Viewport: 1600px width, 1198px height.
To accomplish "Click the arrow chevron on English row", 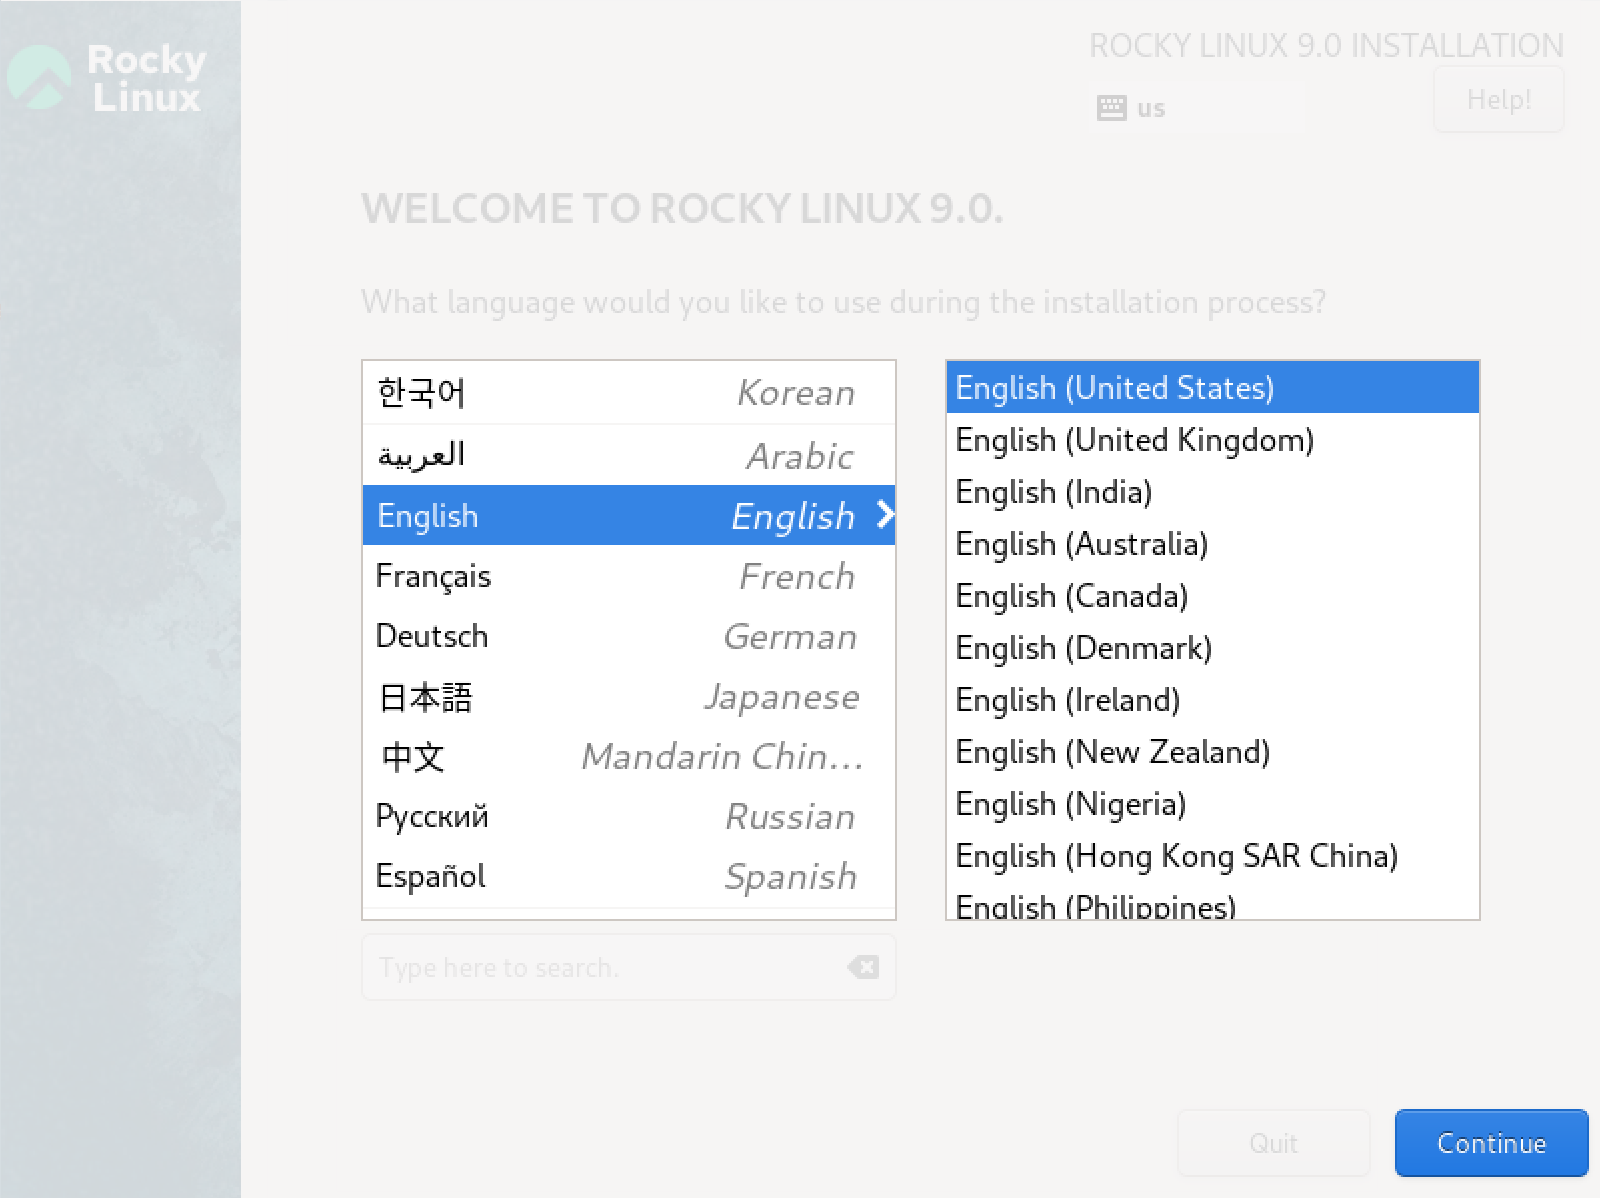I will click(884, 515).
